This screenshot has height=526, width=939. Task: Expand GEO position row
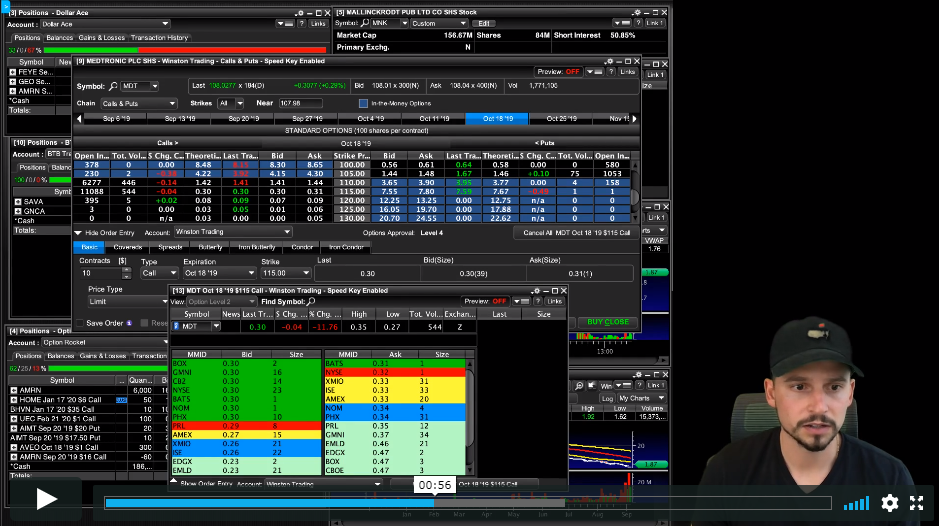[13, 81]
